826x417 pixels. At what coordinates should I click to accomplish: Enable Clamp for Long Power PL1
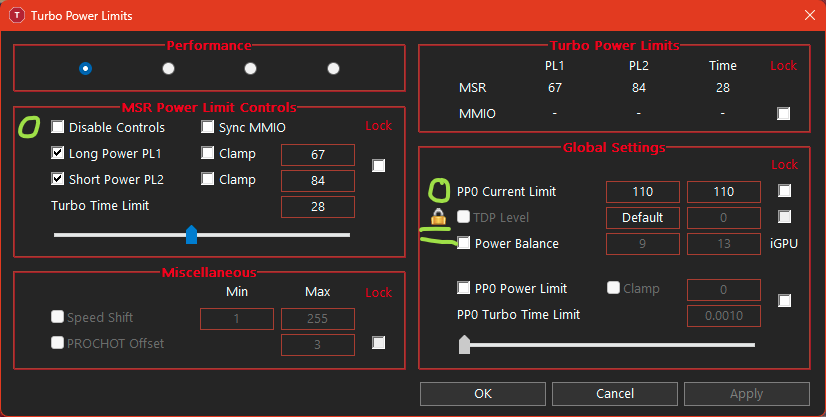point(208,154)
